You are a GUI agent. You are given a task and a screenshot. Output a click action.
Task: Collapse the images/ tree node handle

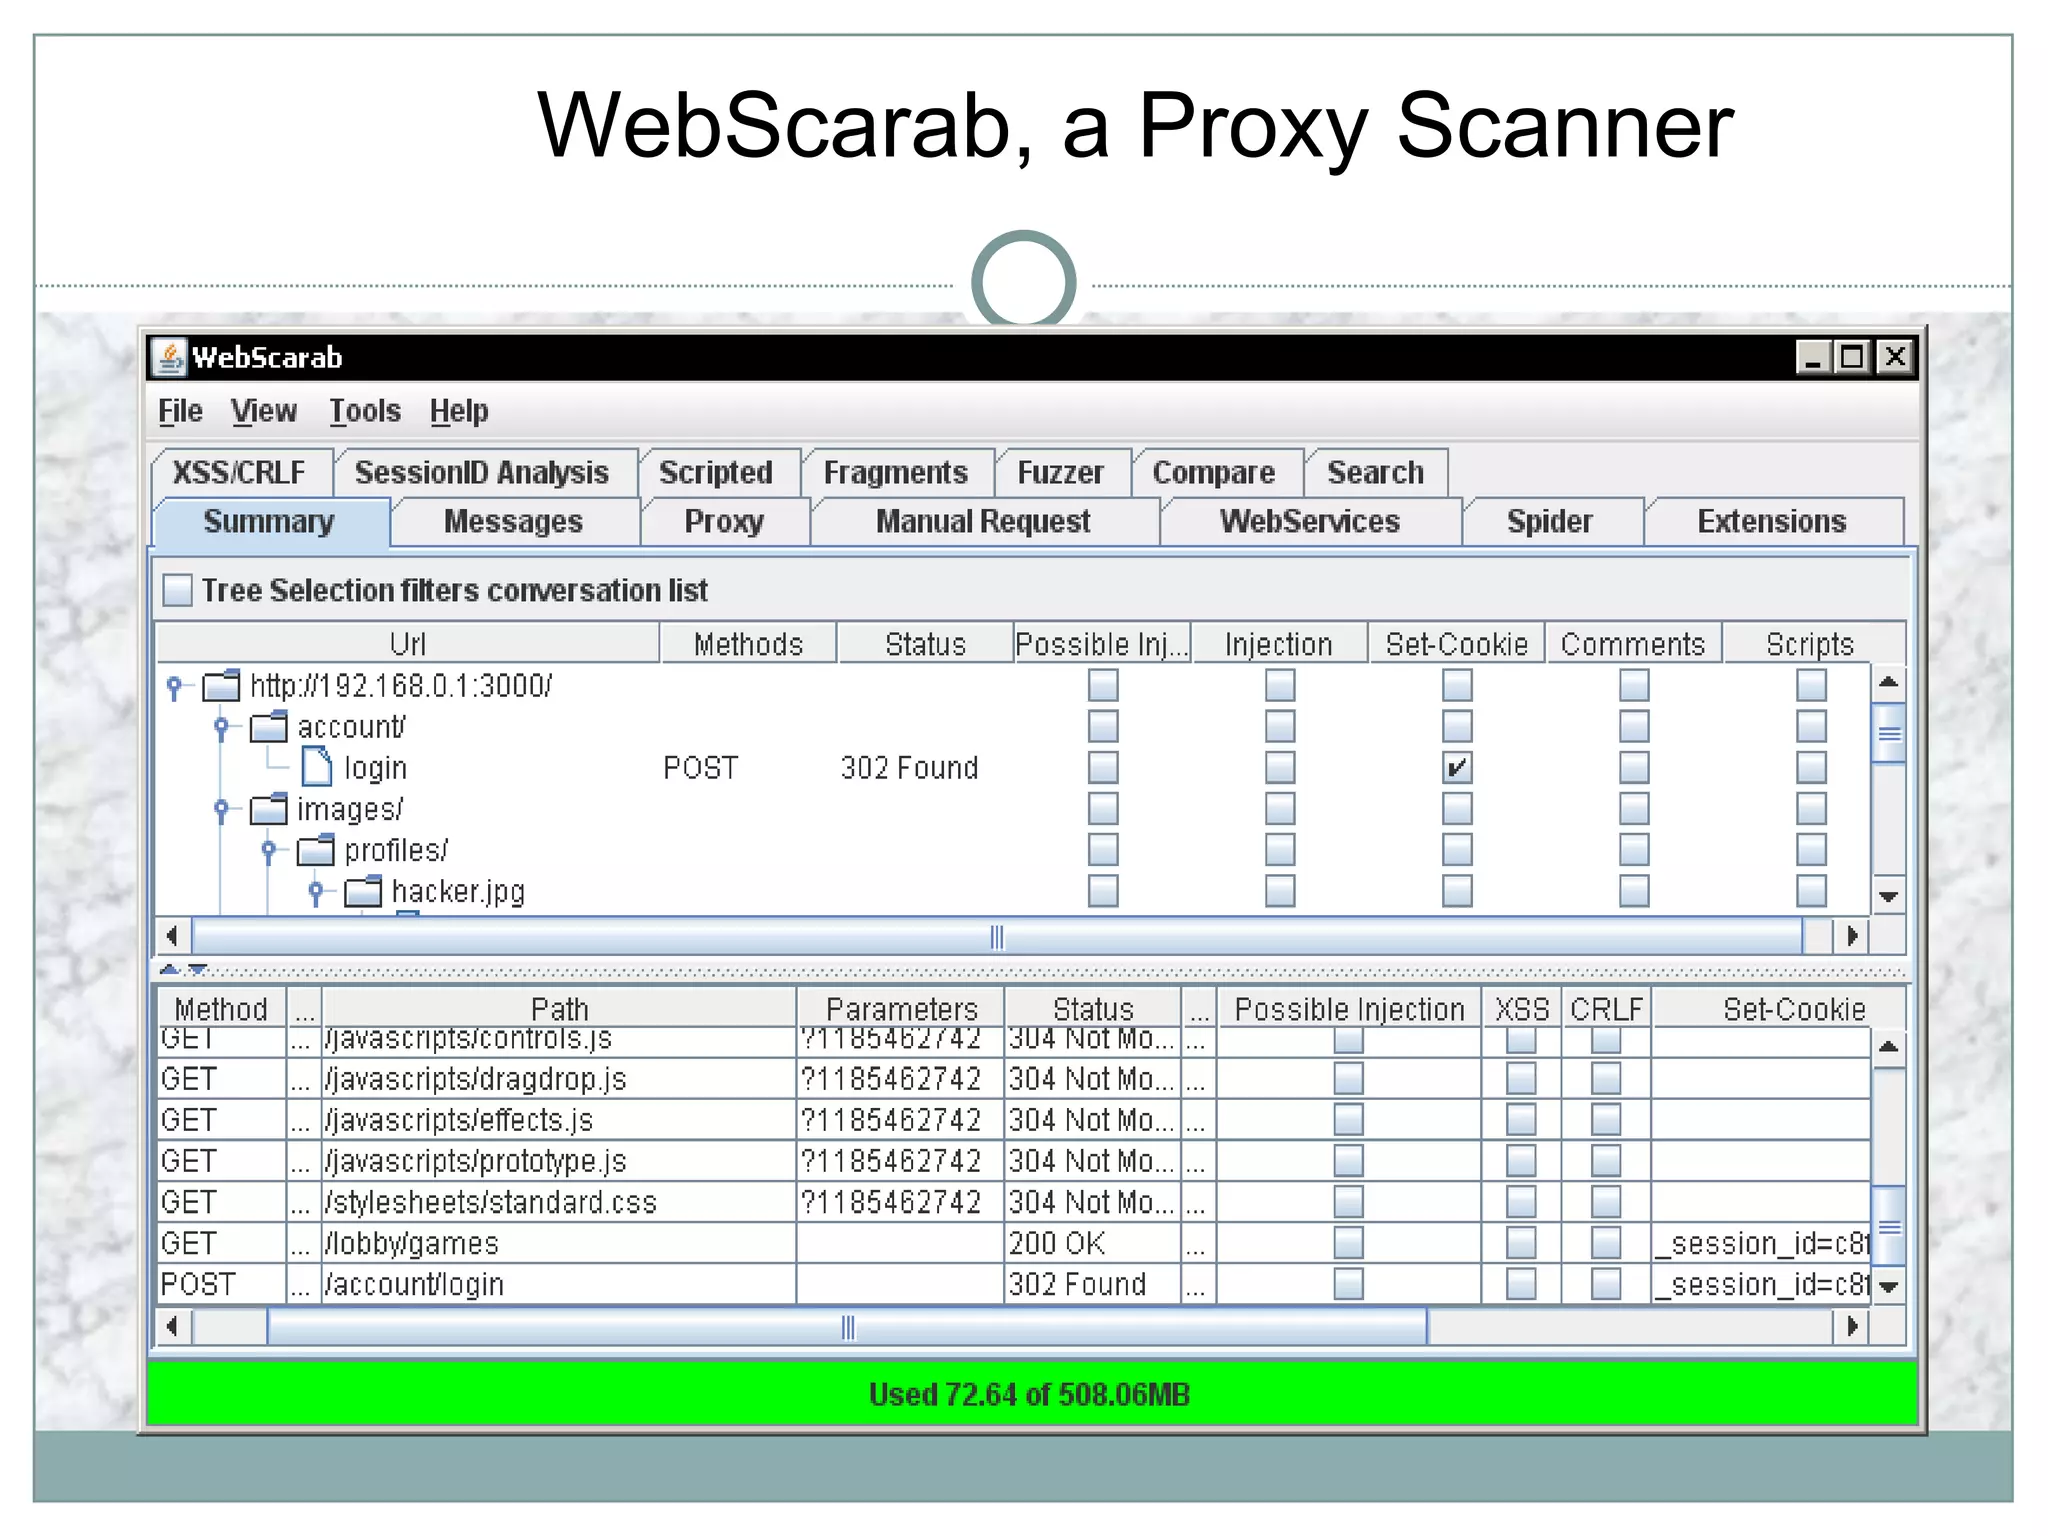pyautogui.click(x=222, y=810)
